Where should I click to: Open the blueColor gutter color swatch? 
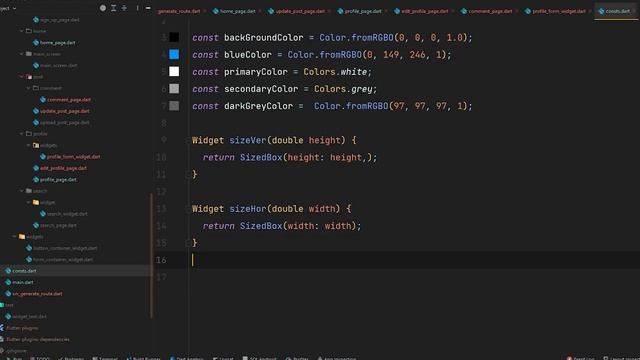[174, 54]
